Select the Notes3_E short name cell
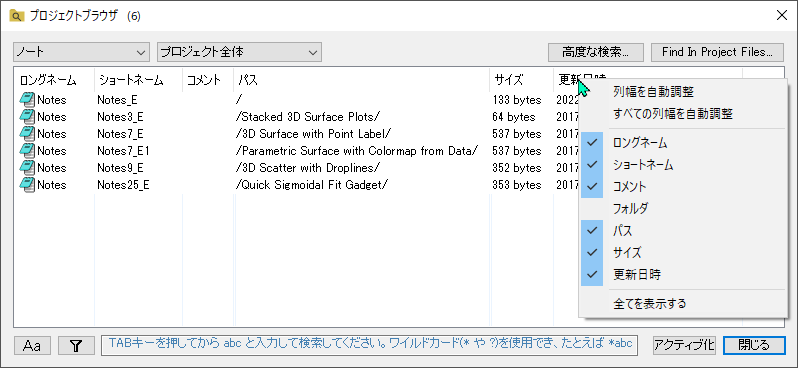This screenshot has height=368, width=798. tap(121, 117)
